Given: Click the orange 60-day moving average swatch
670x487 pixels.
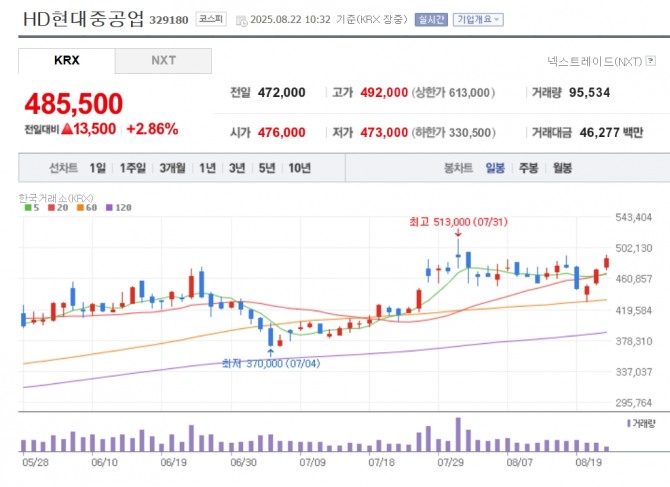Looking at the screenshot, I should coord(80,208).
